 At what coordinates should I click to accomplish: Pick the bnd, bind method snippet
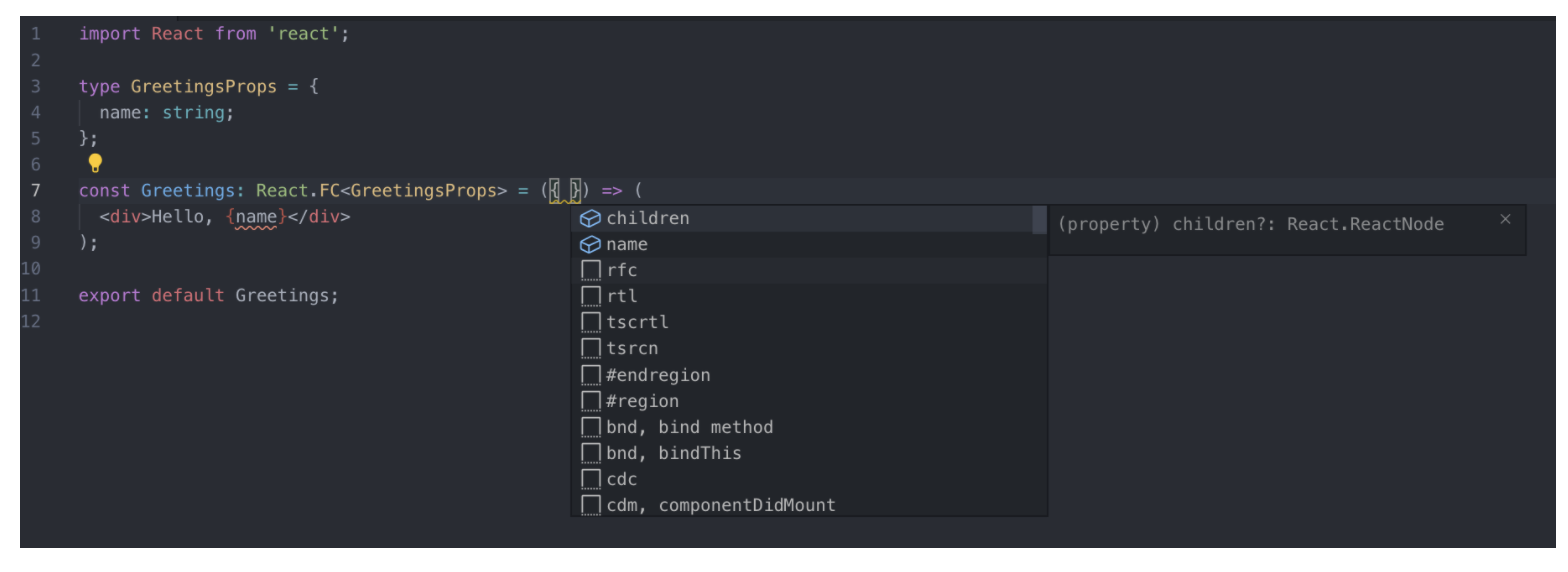click(x=808, y=427)
